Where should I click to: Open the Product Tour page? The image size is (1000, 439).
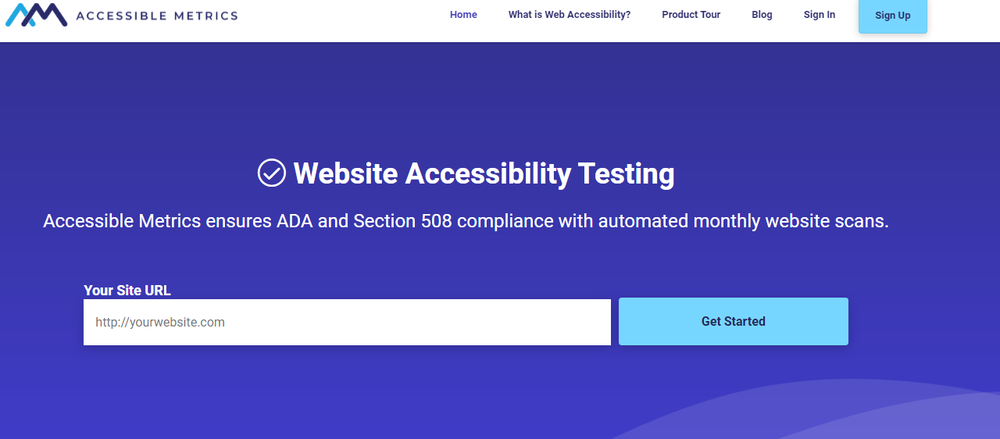pos(691,15)
